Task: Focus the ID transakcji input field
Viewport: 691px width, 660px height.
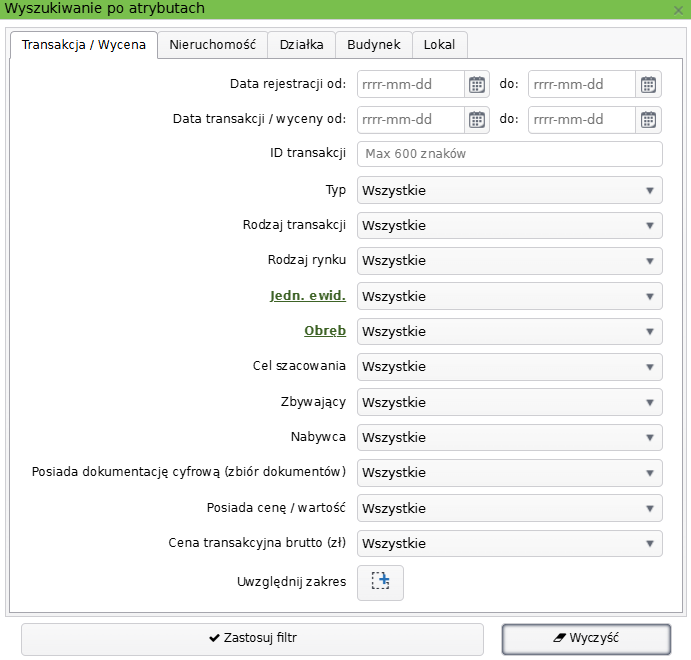Action: coord(510,154)
